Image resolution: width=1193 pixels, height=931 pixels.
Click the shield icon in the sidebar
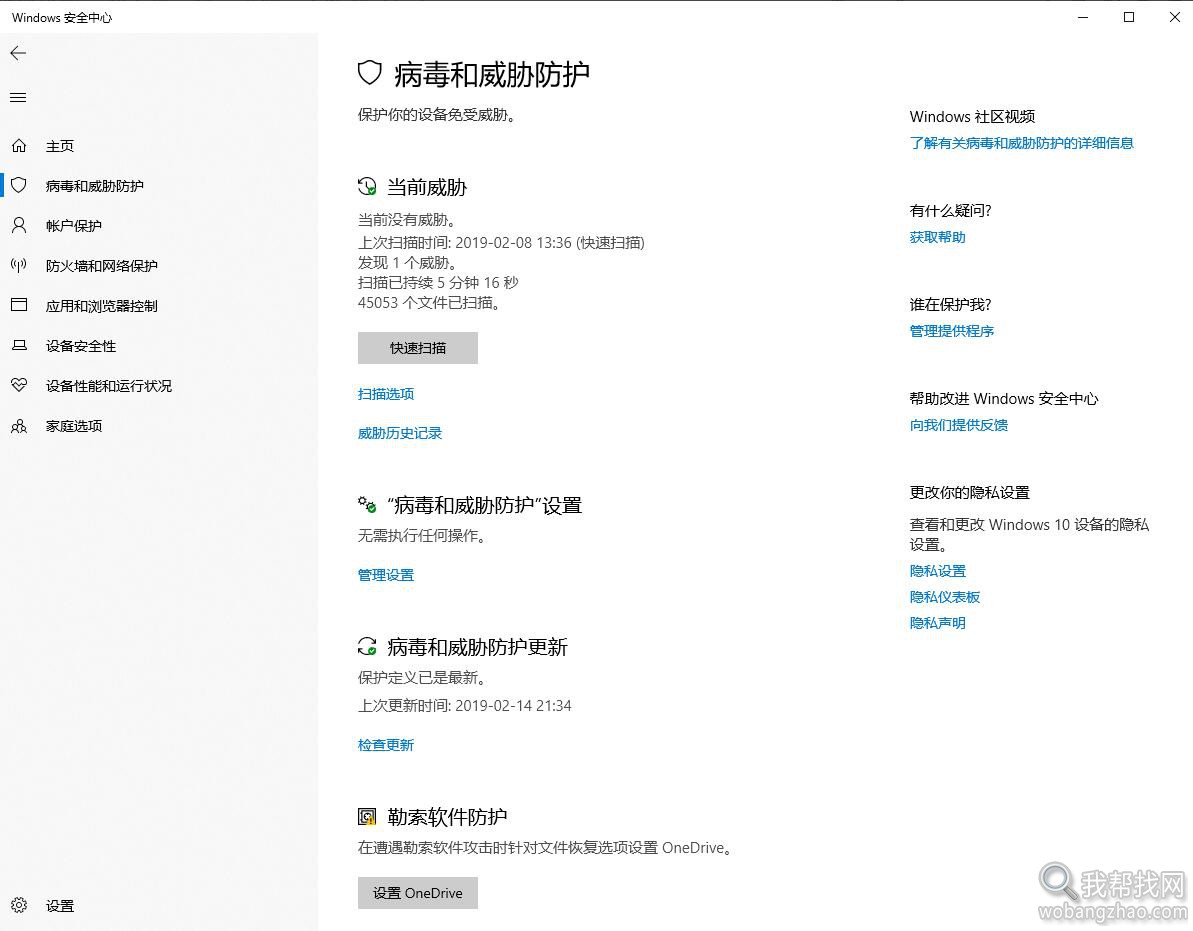[19, 185]
